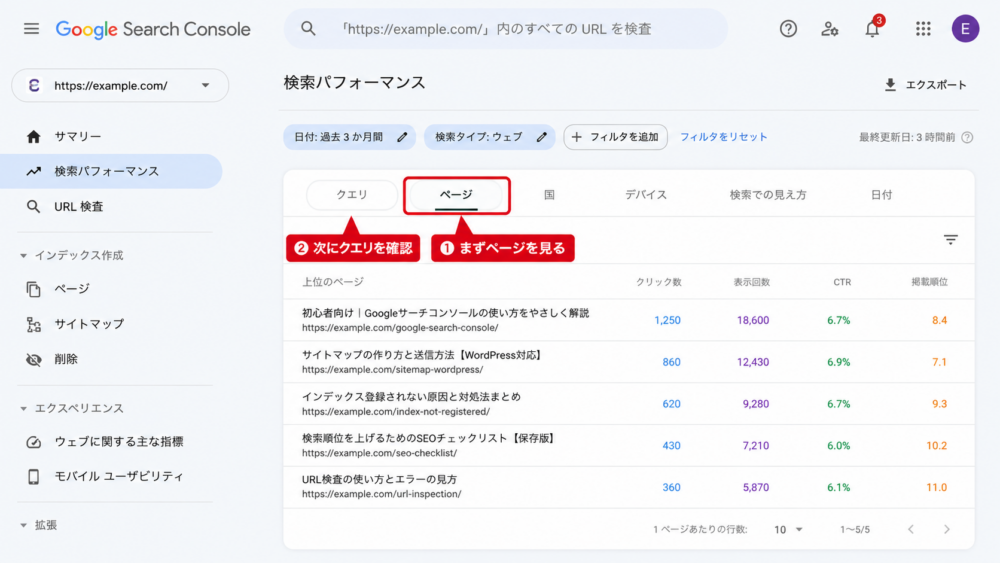This screenshot has width=1000, height=563.
Task: Click the sitemap-wordpress page row URL
Action: click(x=392, y=370)
